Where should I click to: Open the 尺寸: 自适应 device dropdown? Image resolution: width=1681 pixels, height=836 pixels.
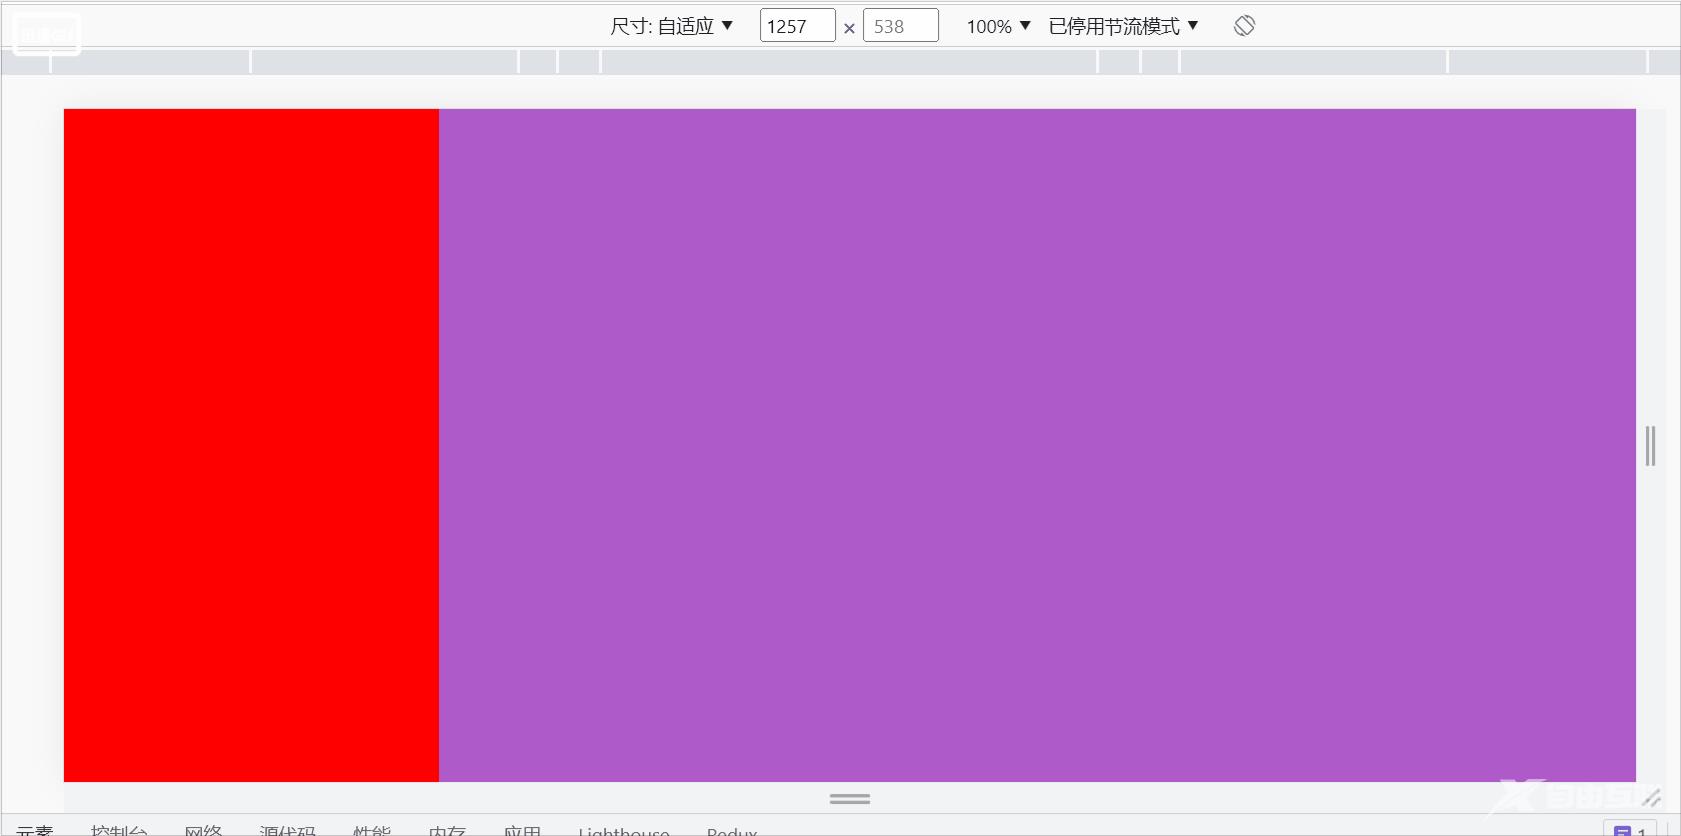coord(671,26)
